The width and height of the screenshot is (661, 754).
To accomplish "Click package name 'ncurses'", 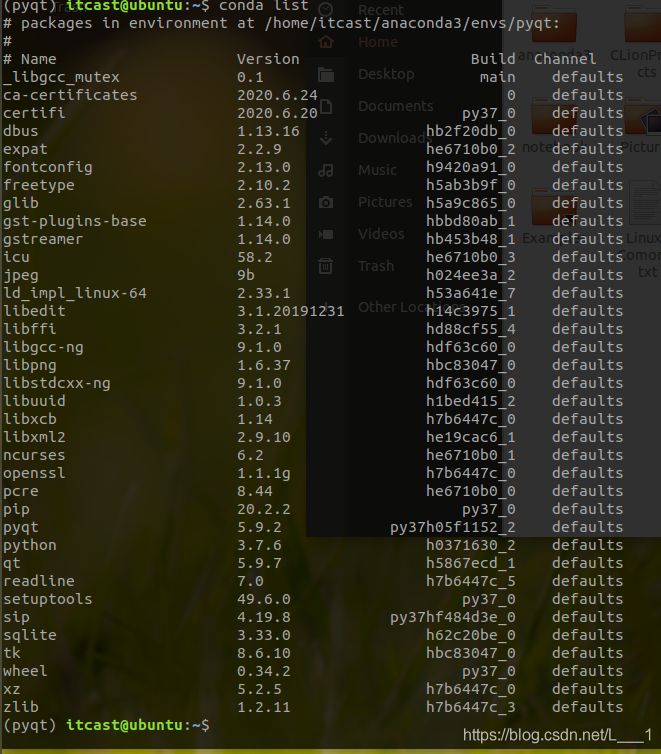I will tap(34, 455).
